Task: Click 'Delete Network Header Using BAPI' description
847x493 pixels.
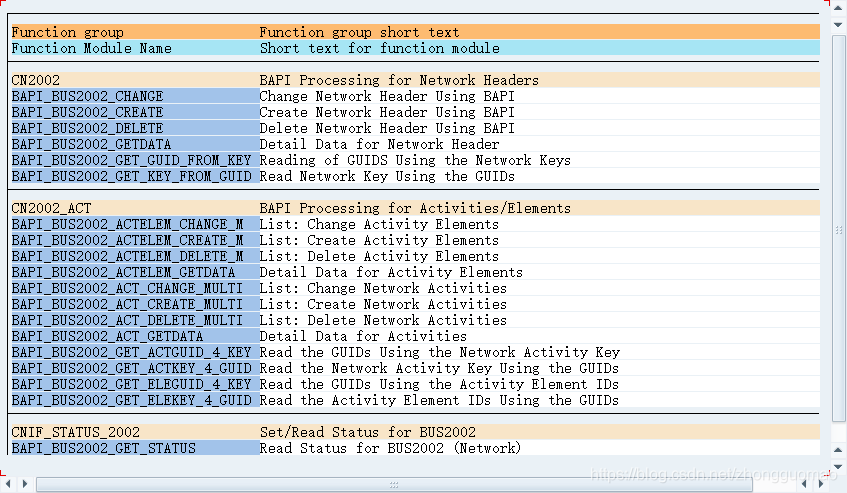Action: pyautogui.click(x=387, y=129)
